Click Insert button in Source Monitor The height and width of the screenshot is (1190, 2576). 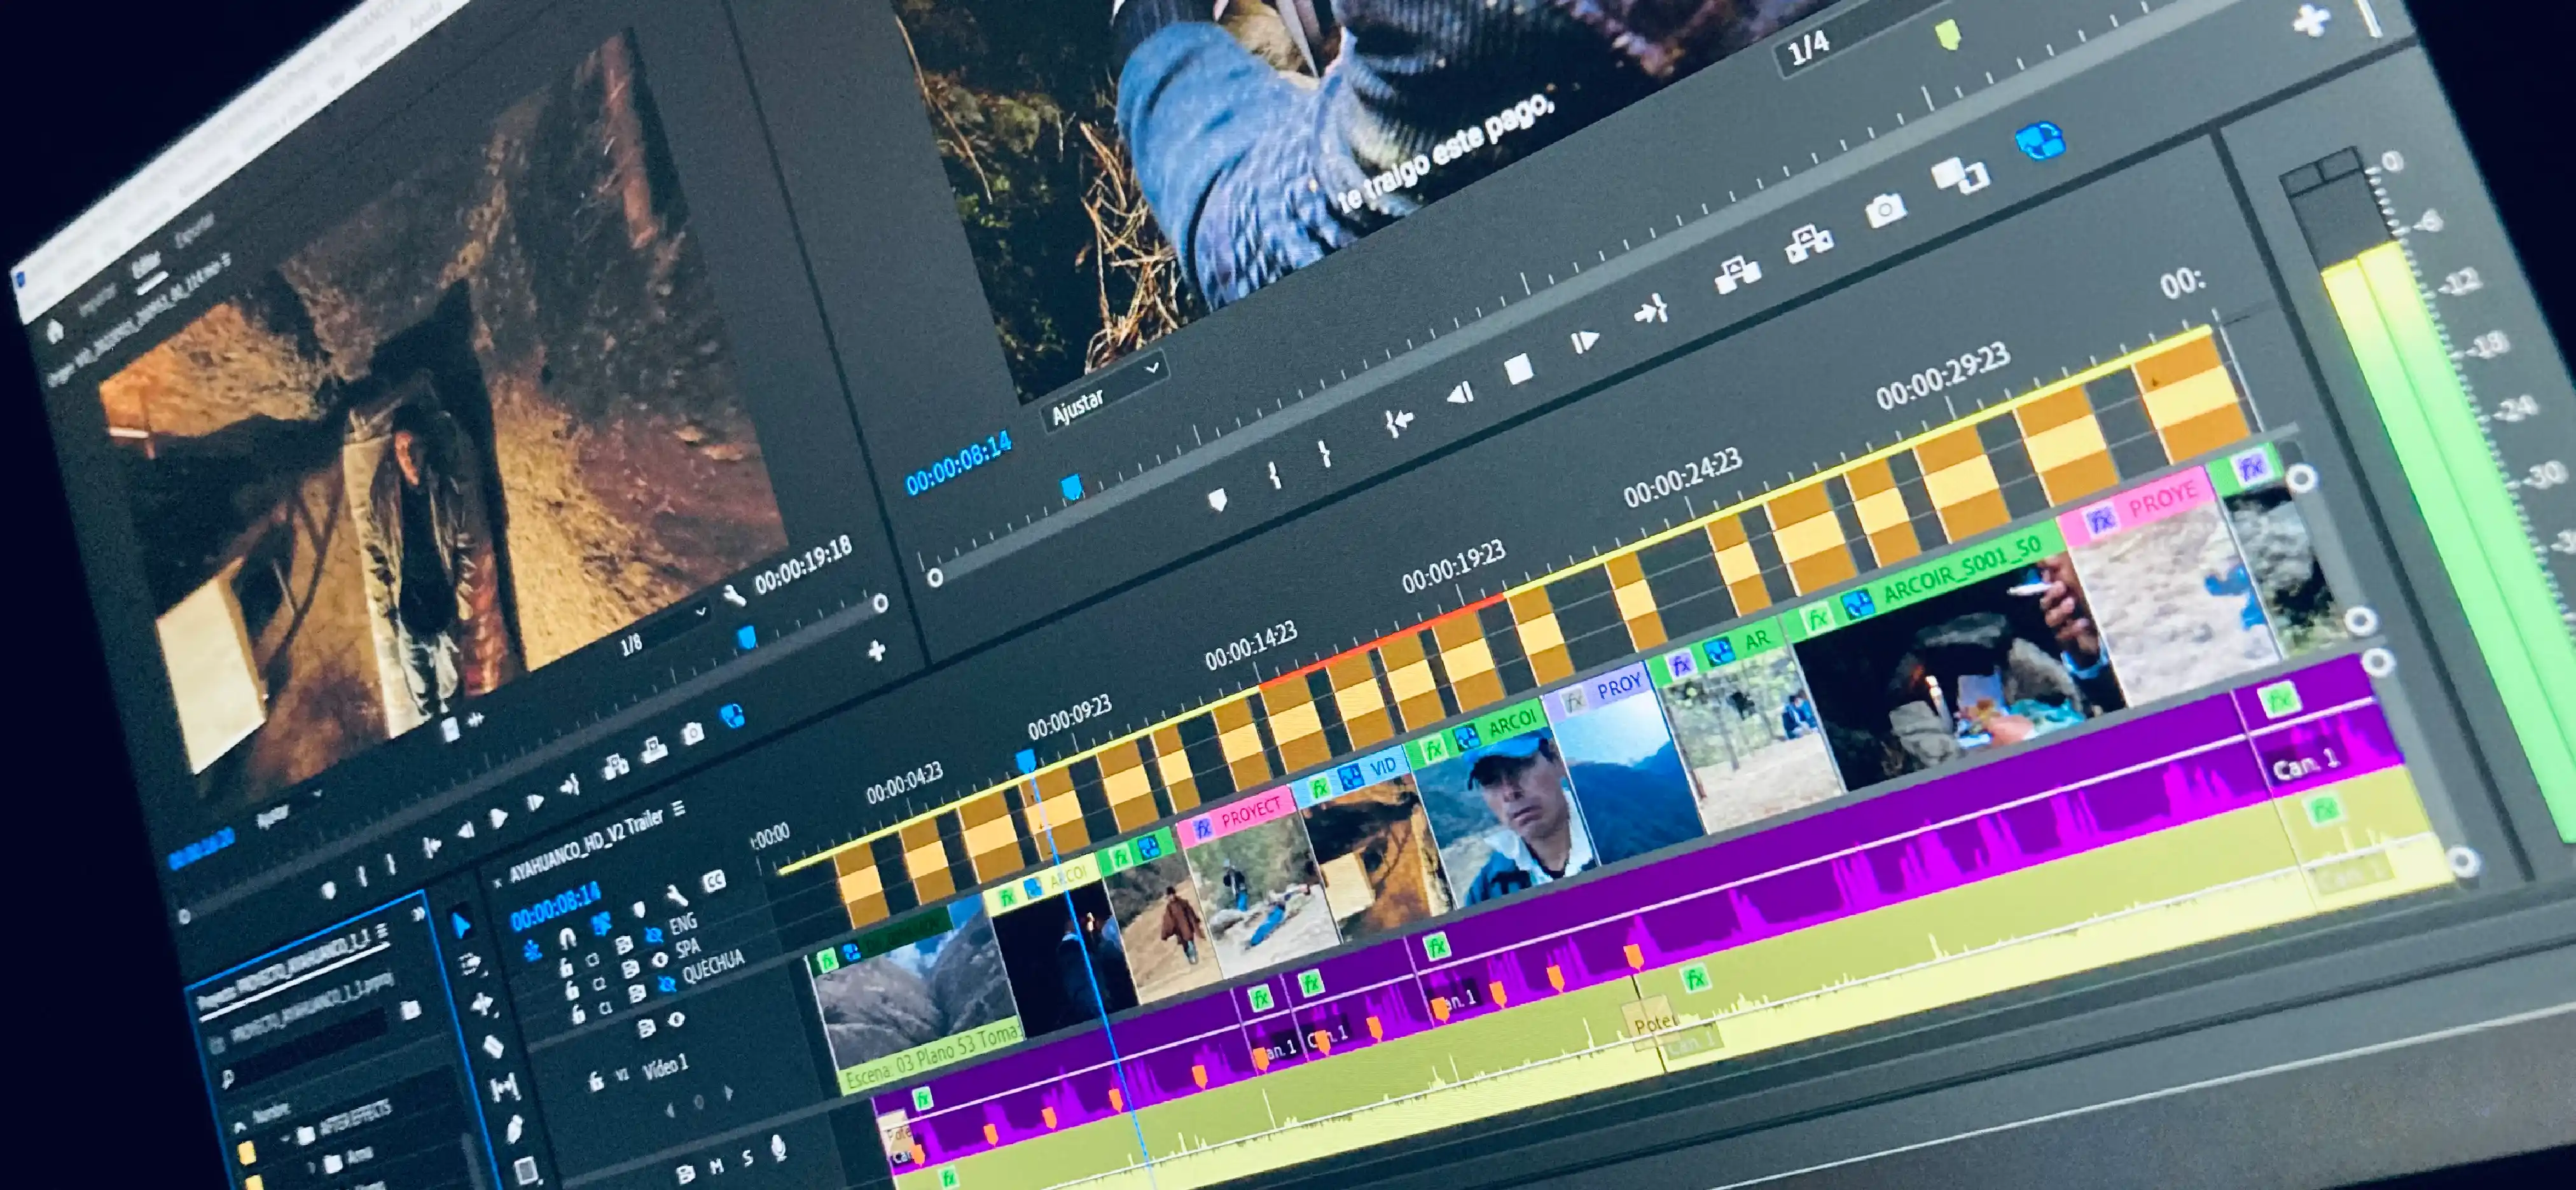pos(615,768)
